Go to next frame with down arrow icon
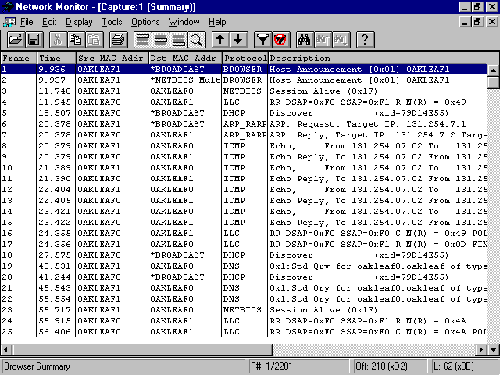The image size is (500, 375). (238, 40)
